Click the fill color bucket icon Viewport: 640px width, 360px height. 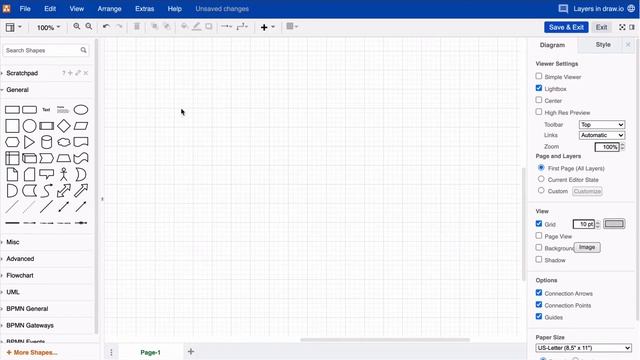(184, 27)
